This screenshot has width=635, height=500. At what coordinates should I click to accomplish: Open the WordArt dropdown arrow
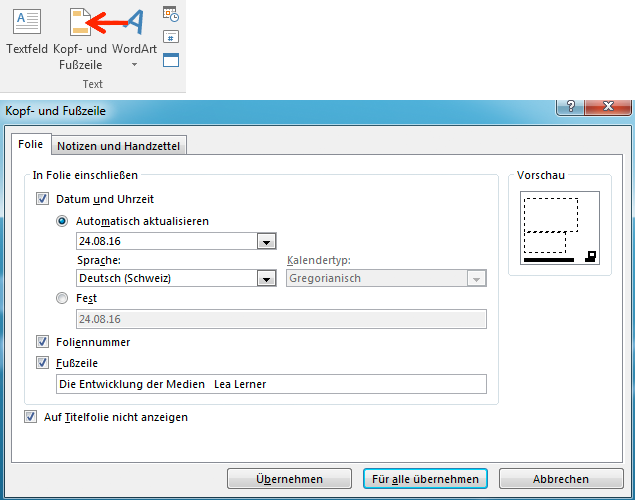tap(134, 65)
